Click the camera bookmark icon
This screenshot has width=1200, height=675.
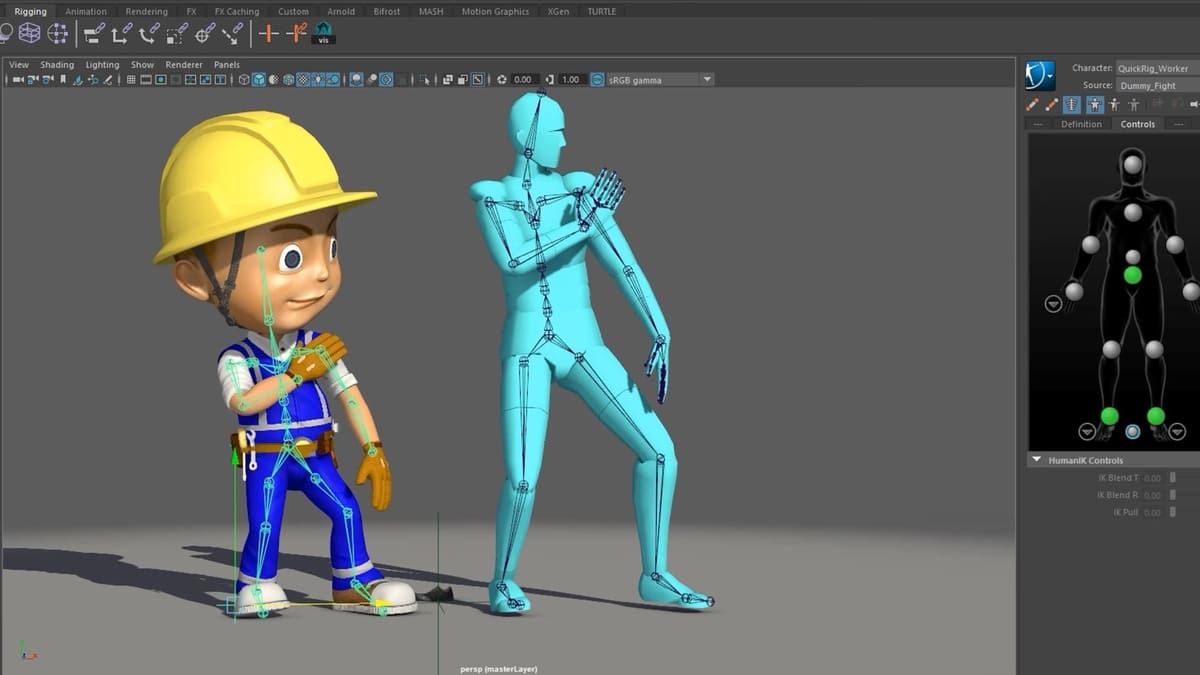tap(63, 79)
